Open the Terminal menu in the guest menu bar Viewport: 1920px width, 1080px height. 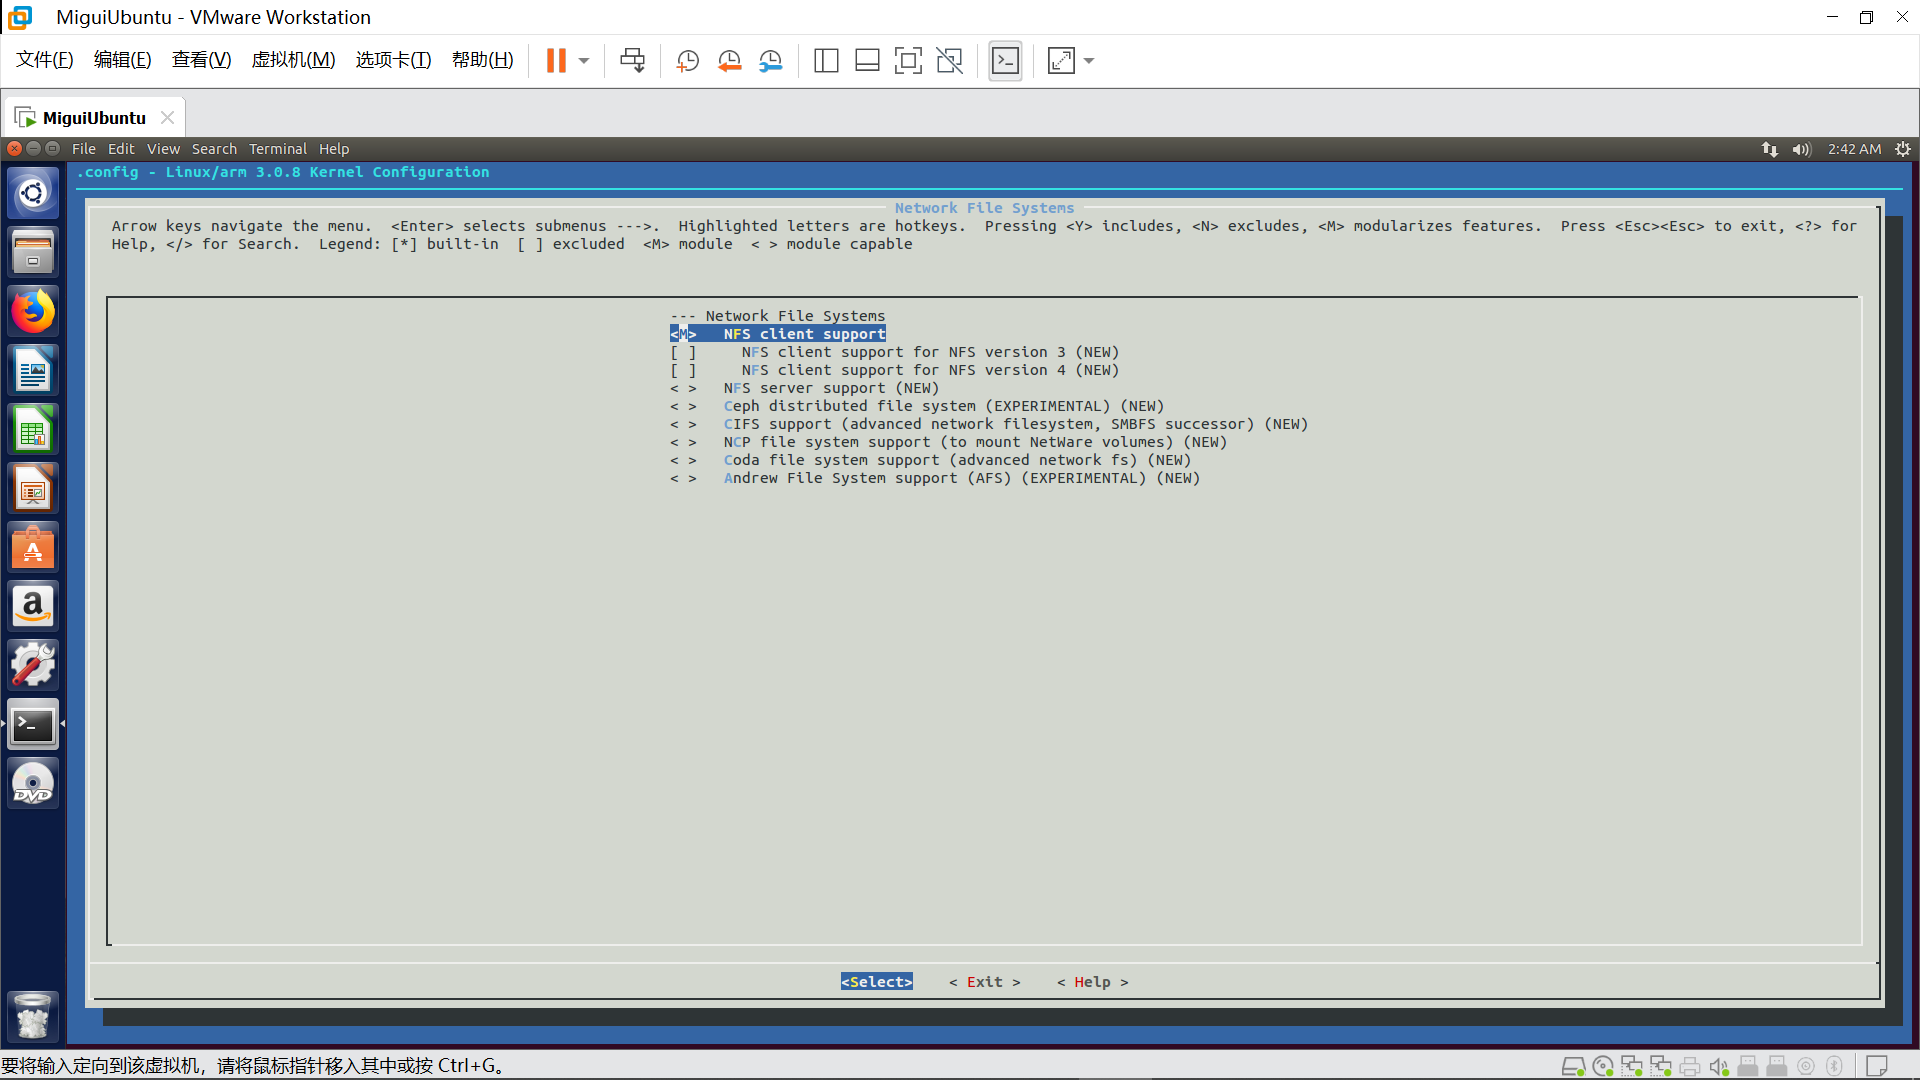[x=278, y=149]
